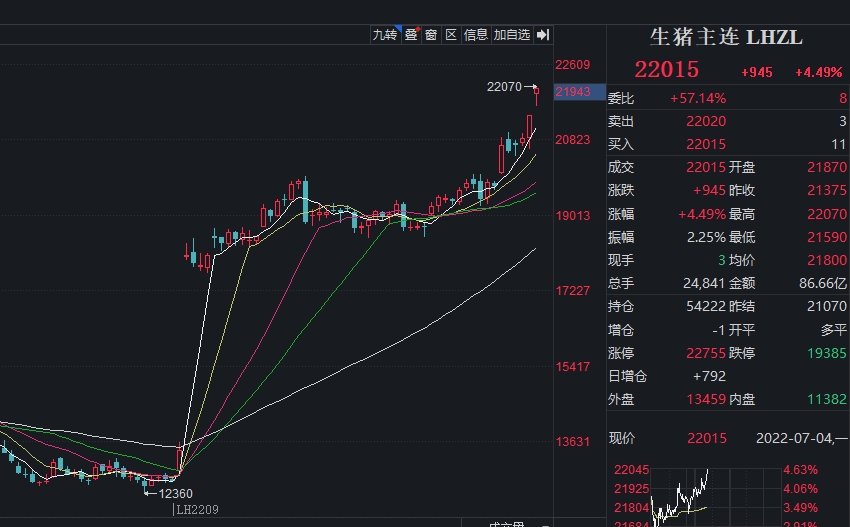Click the 12360 low price label

coord(176,492)
